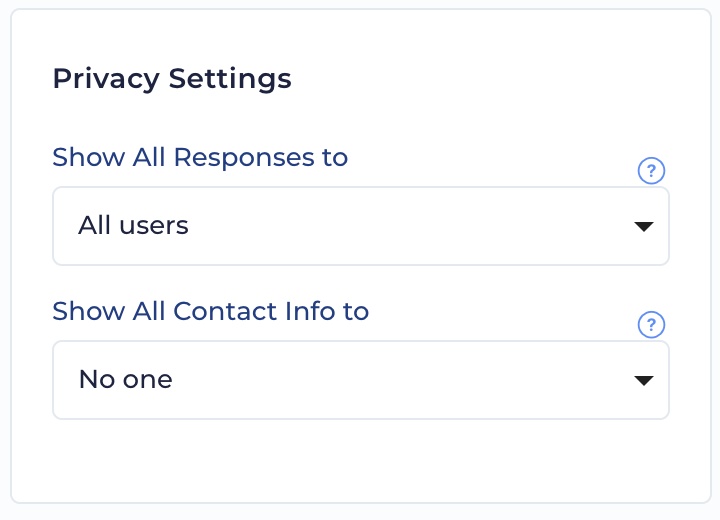Click the question mark above All users
720x520 pixels.
click(x=651, y=171)
